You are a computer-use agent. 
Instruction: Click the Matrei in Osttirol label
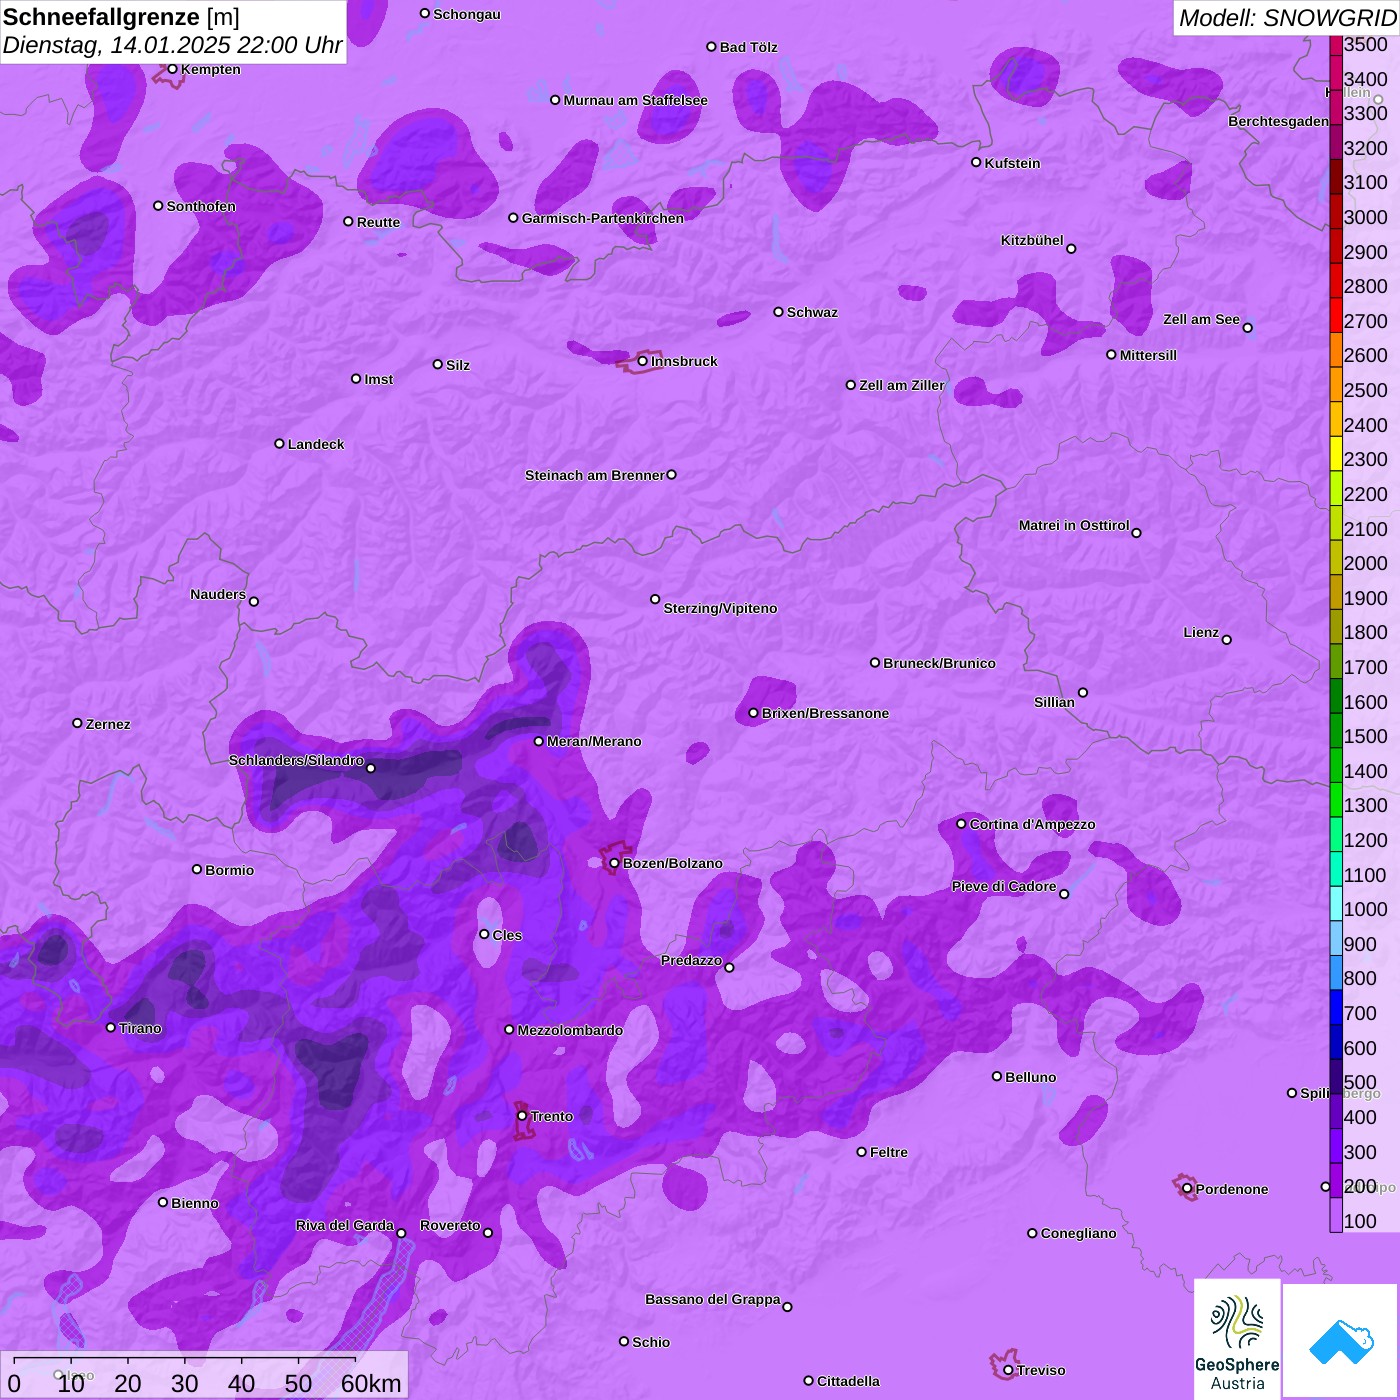(x=1073, y=525)
